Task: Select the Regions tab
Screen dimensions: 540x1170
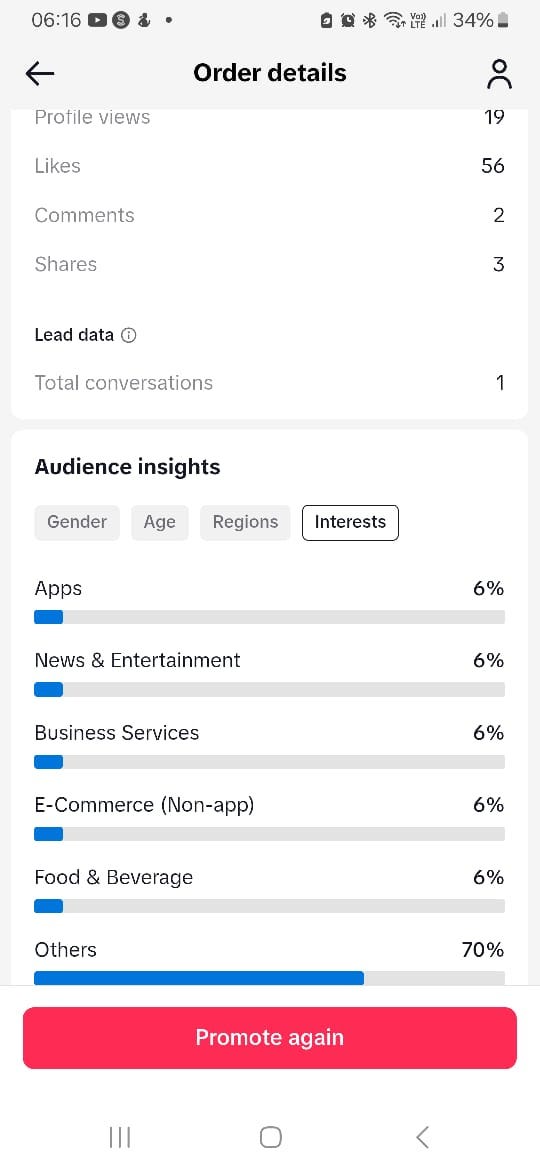Action: (245, 522)
